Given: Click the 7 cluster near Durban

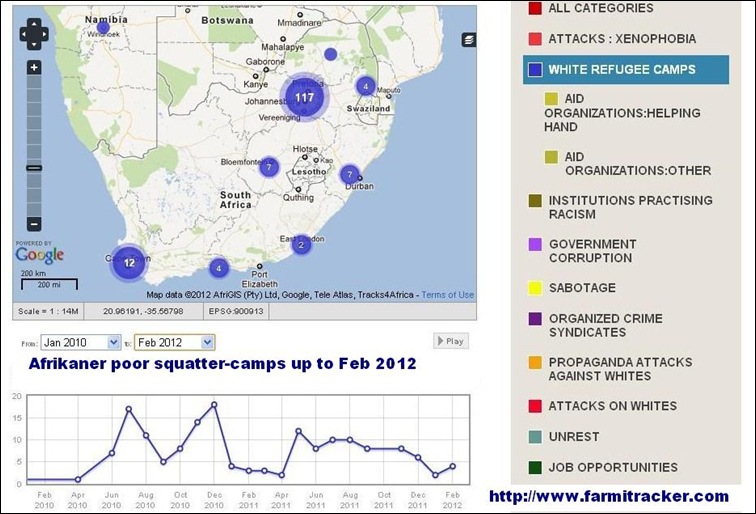Looking at the screenshot, I should click(x=350, y=175).
